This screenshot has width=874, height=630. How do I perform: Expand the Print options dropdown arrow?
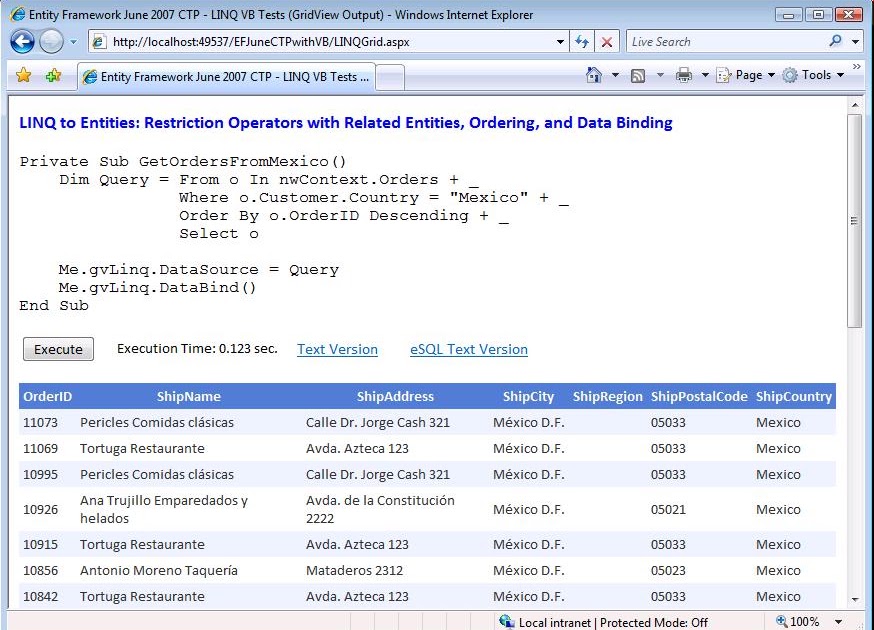(x=705, y=75)
